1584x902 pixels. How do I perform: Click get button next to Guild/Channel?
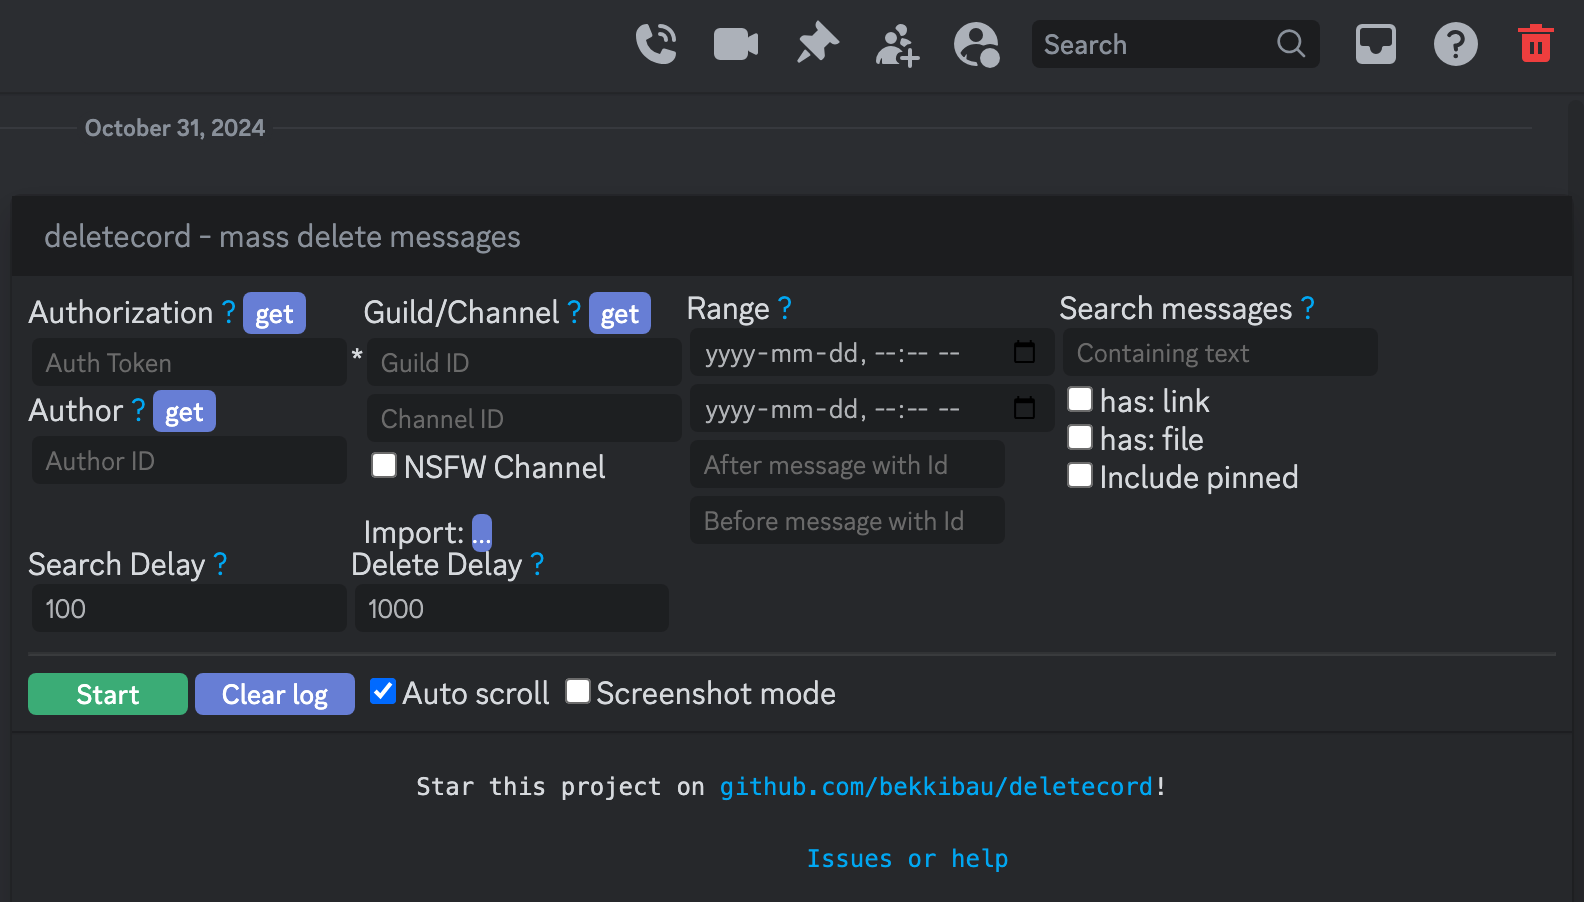coord(620,313)
